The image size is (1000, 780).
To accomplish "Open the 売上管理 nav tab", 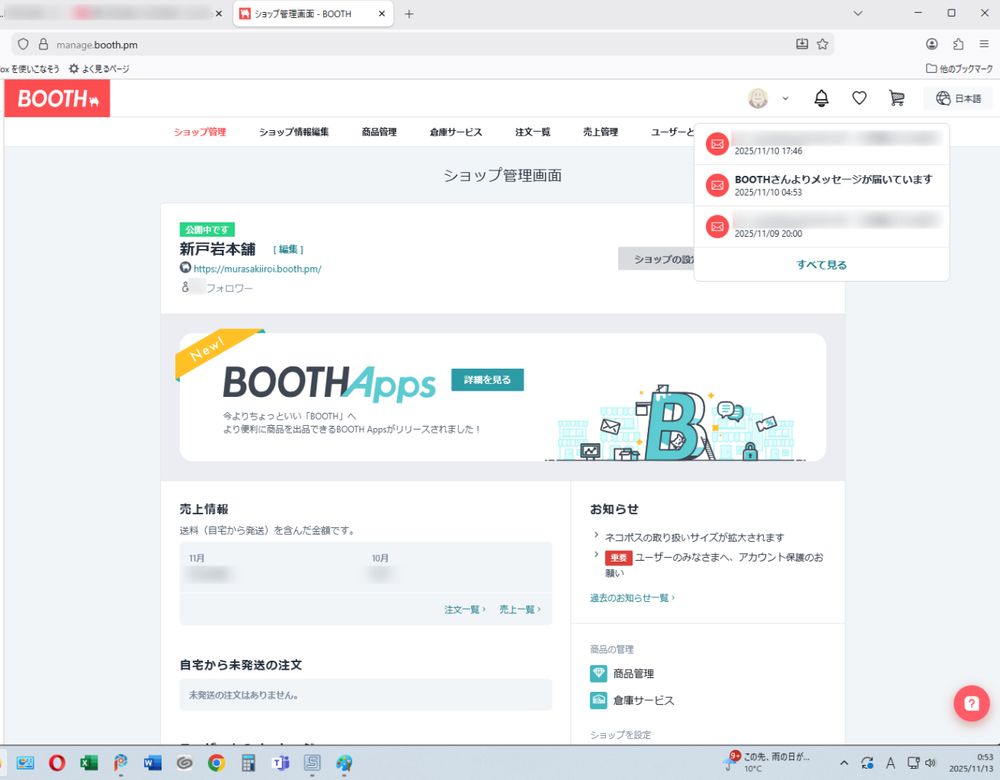I will point(600,132).
